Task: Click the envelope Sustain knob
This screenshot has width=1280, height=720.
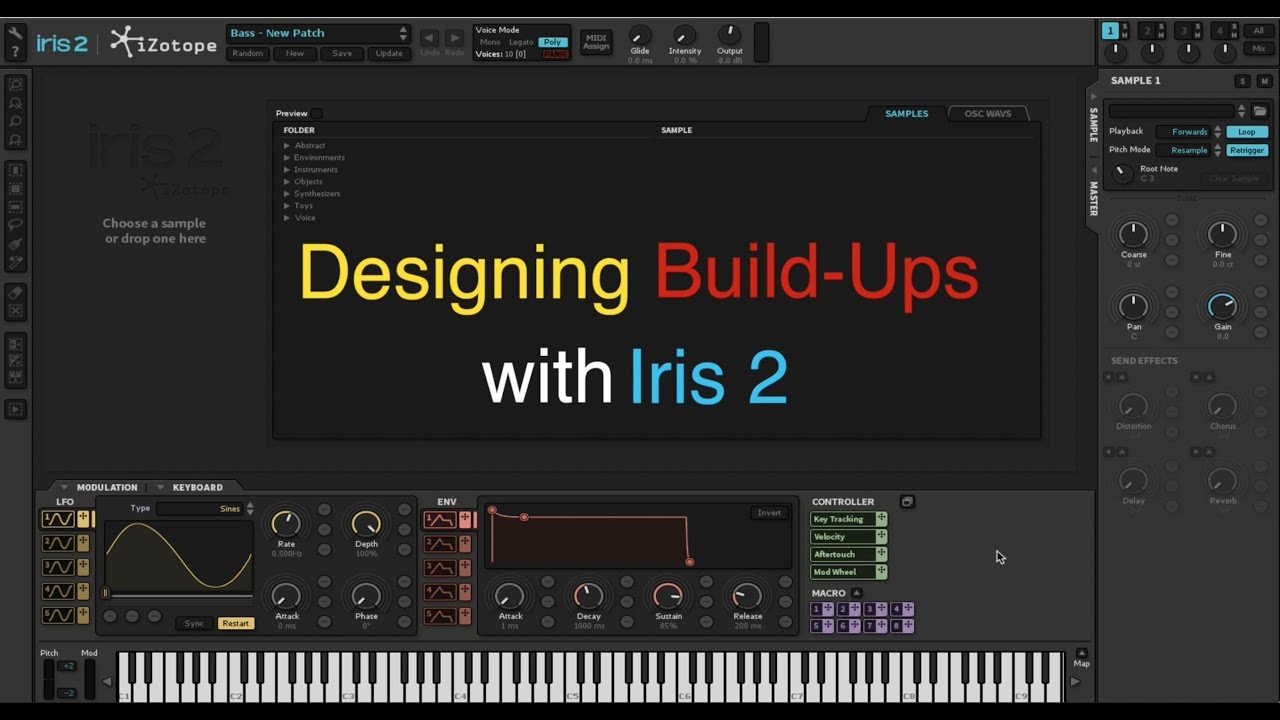Action: tap(668, 595)
